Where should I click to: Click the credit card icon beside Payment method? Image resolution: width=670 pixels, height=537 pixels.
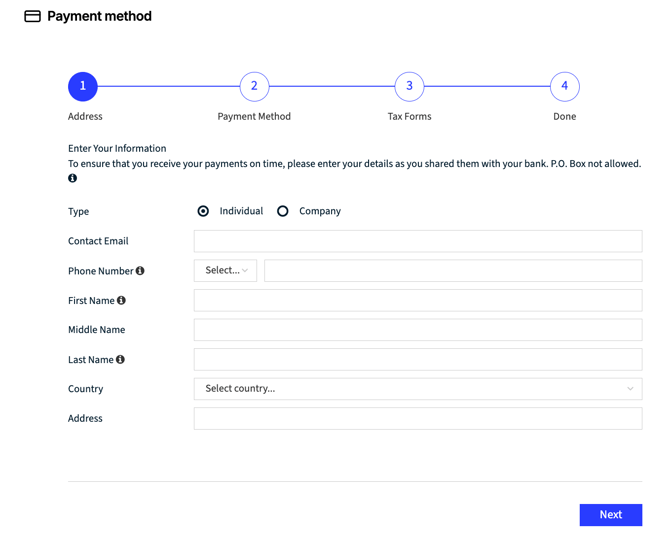pos(32,17)
